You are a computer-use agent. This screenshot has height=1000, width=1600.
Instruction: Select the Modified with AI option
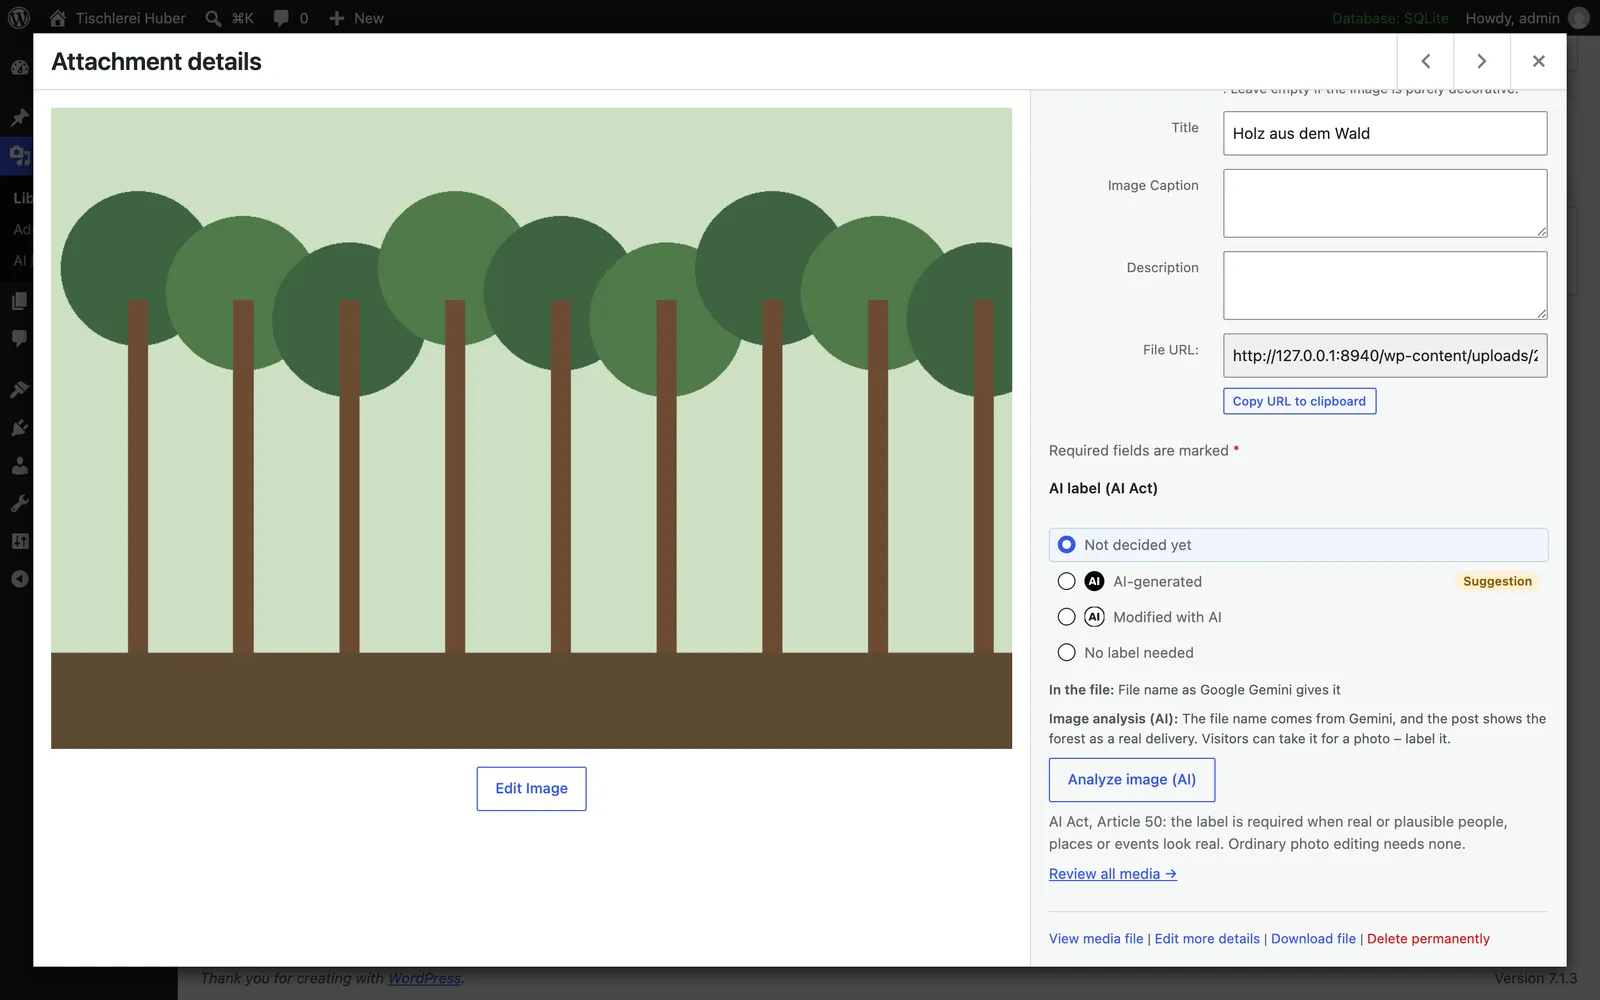[x=1298, y=617]
